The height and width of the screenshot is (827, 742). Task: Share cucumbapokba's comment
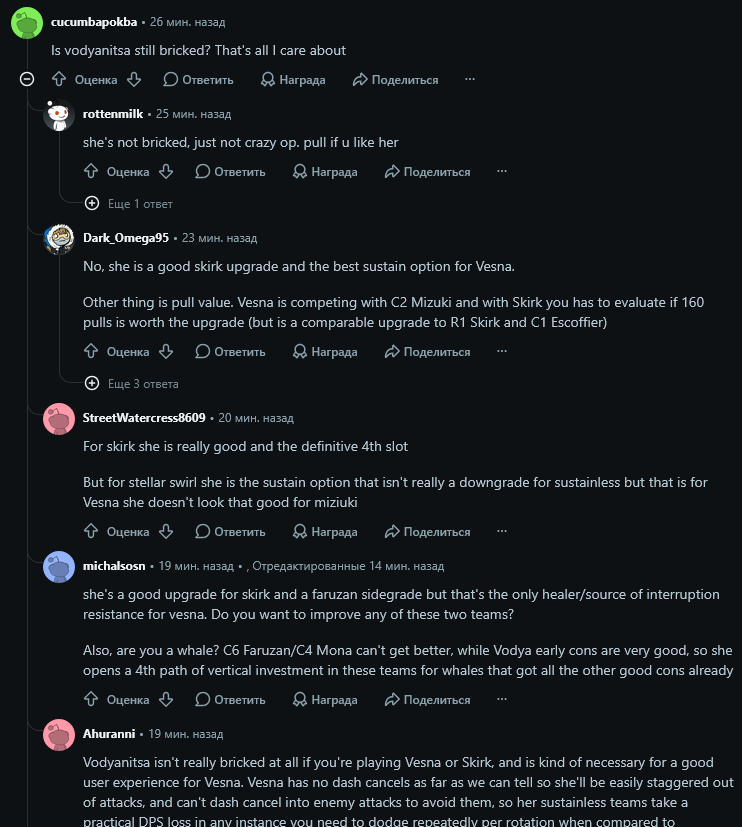396,80
